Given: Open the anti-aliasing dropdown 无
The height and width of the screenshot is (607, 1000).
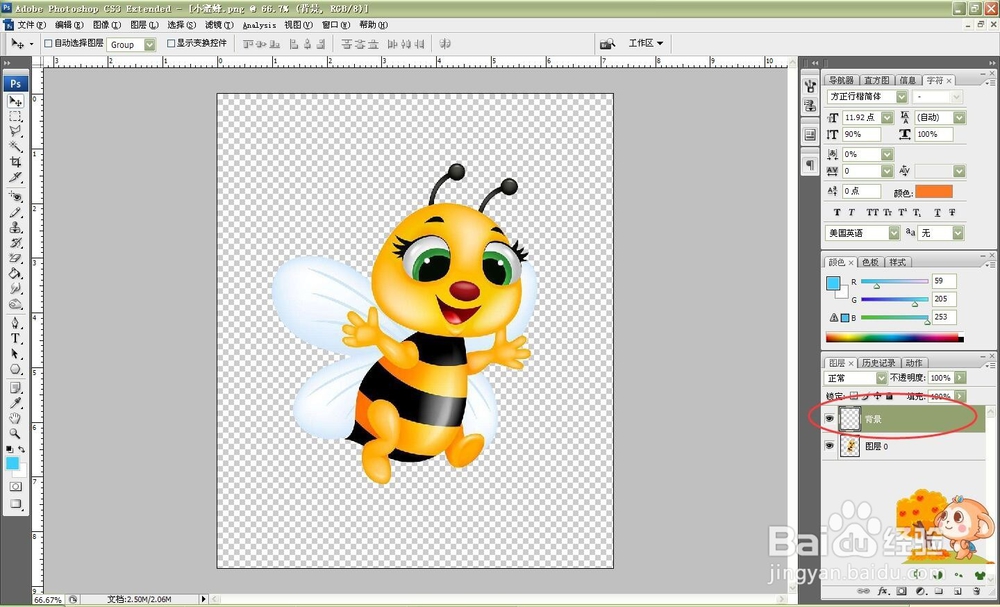Looking at the screenshot, I should click(959, 233).
